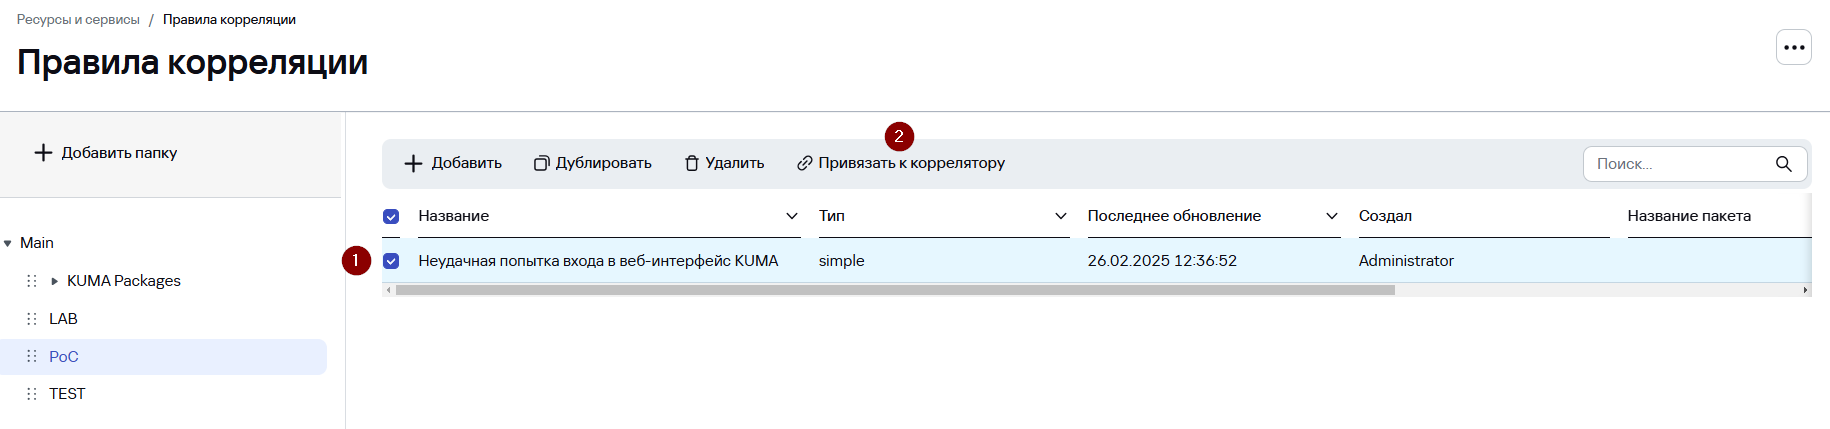Grab the drag handle beside TEST folder
The height and width of the screenshot is (429, 1830).
(32, 394)
